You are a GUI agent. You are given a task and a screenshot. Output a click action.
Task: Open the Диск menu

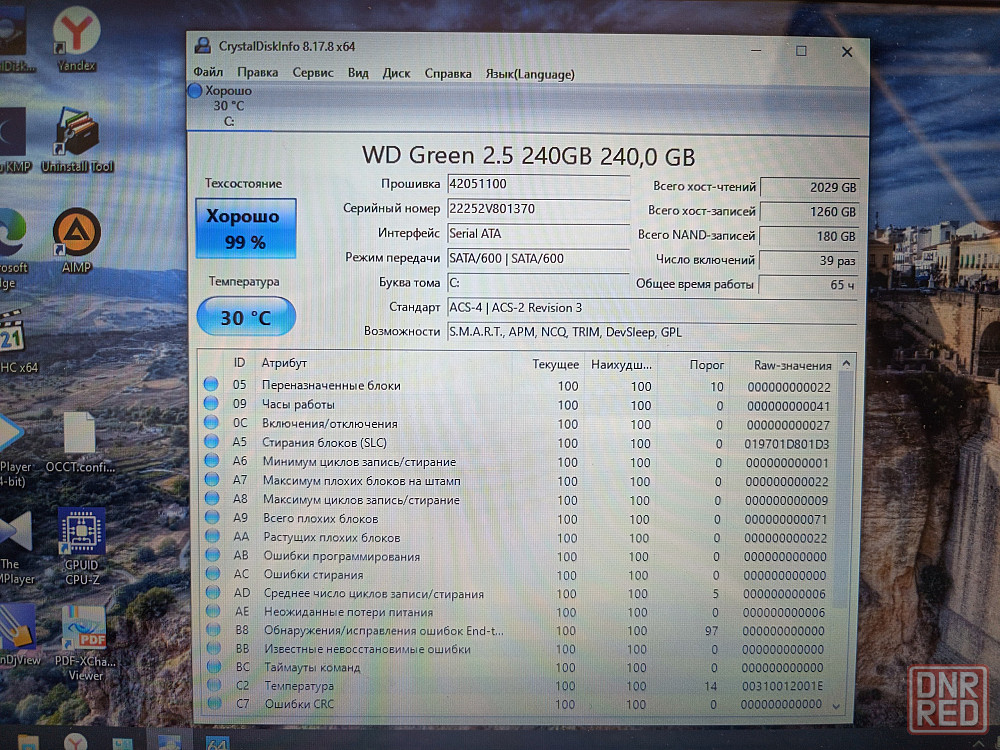tap(396, 73)
